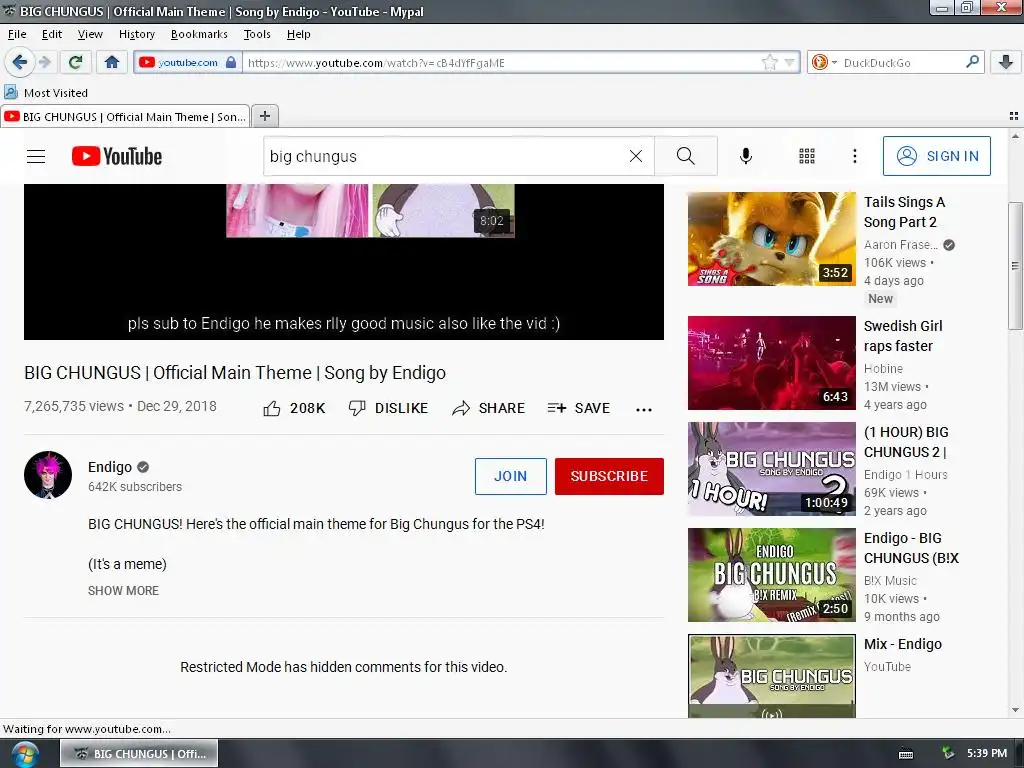Image resolution: width=1024 pixels, height=768 pixels.
Task: Click the DISLIKE thumbs down button
Action: (388, 408)
